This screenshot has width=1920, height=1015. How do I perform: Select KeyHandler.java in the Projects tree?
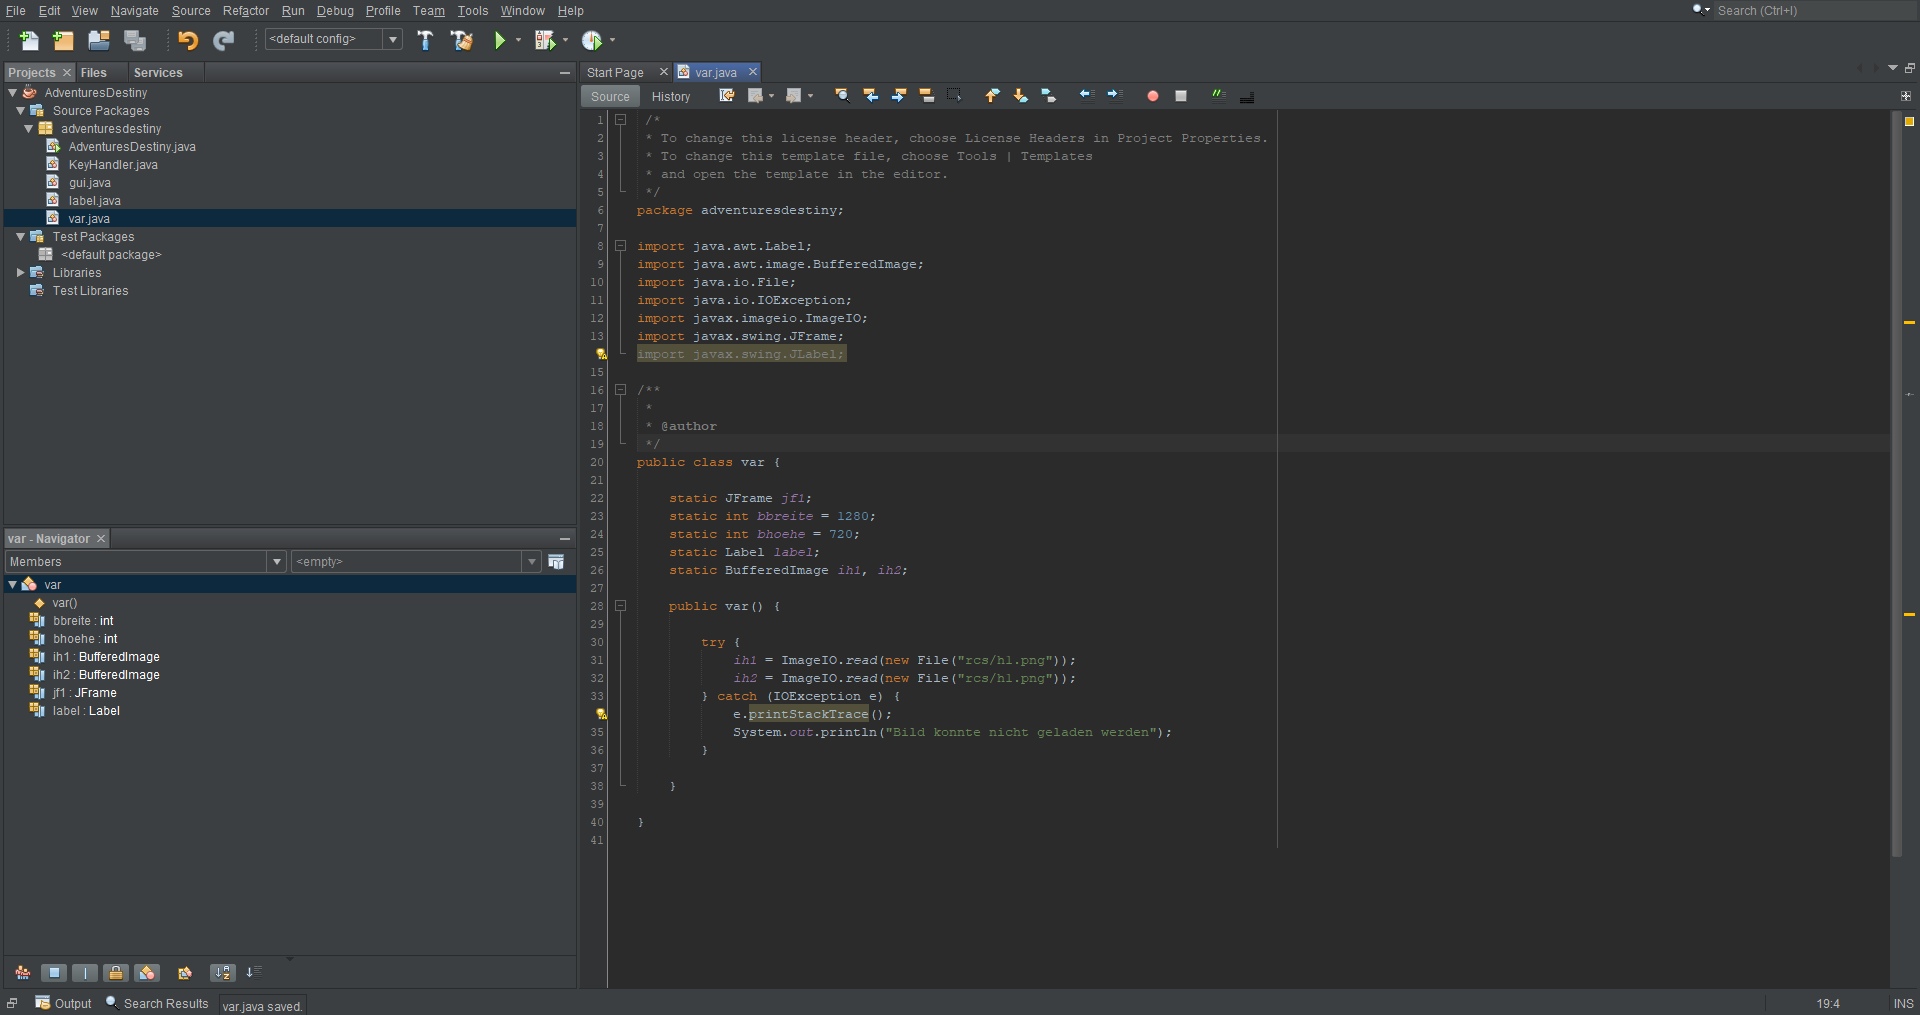[112, 164]
